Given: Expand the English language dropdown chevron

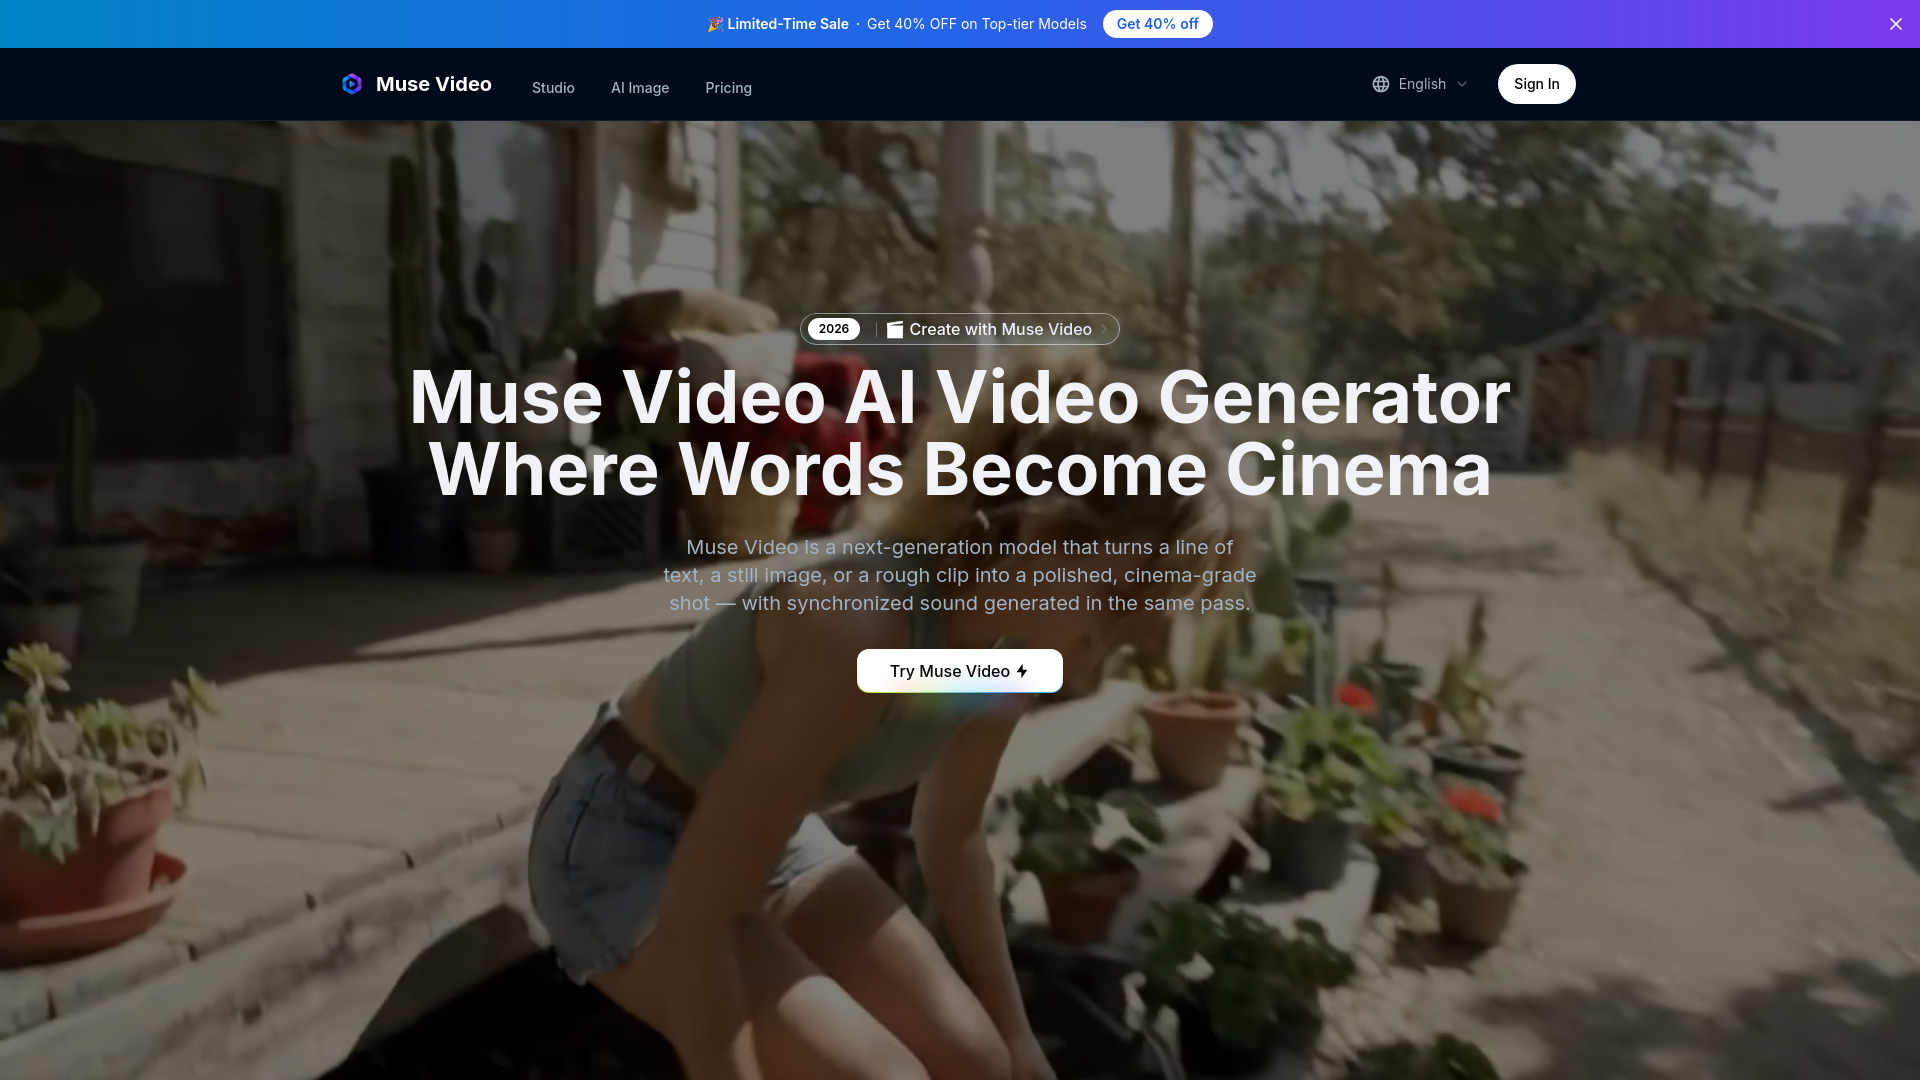Looking at the screenshot, I should (x=1462, y=84).
